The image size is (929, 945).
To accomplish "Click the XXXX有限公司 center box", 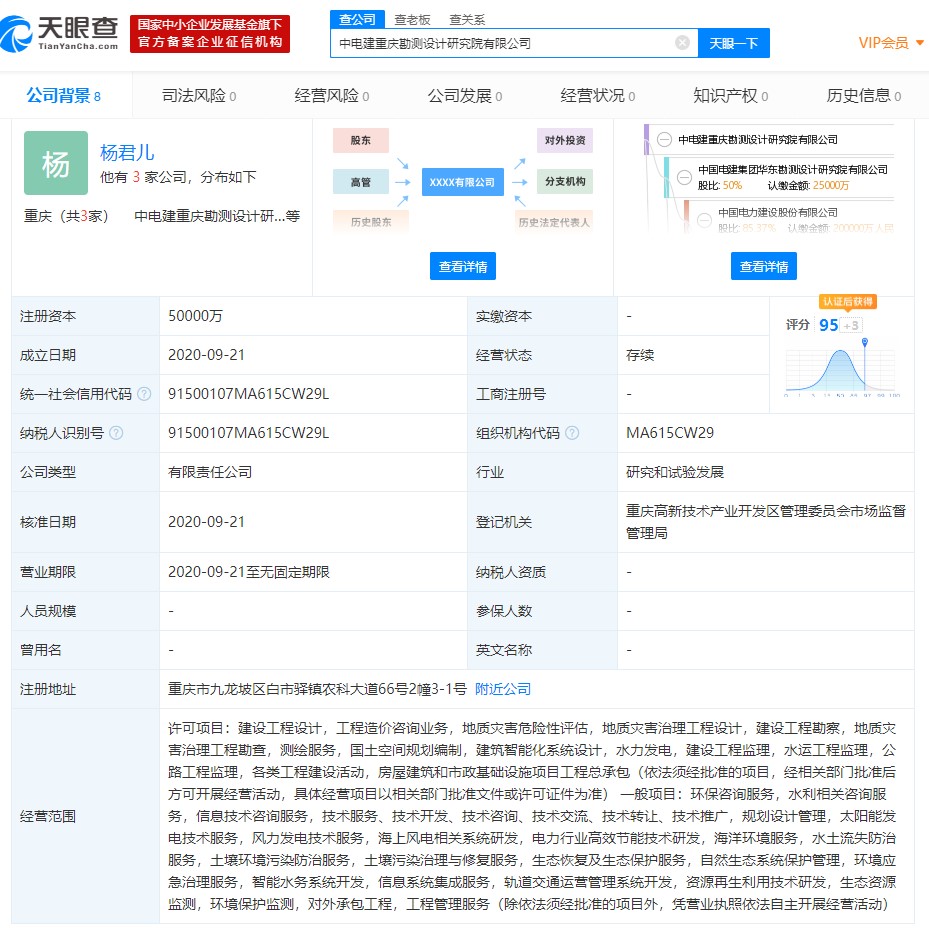I will 462,182.
